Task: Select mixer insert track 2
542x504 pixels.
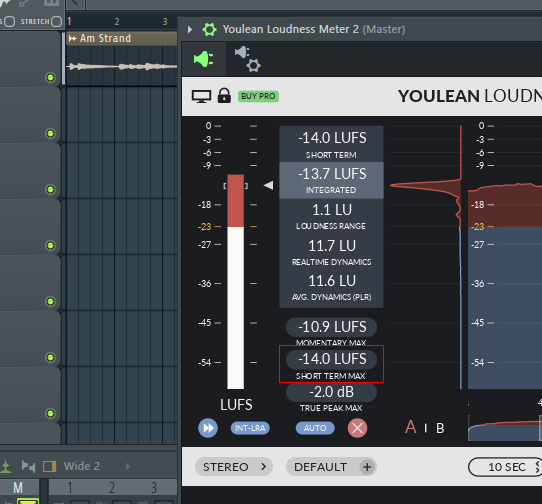Action: [x=112, y=488]
